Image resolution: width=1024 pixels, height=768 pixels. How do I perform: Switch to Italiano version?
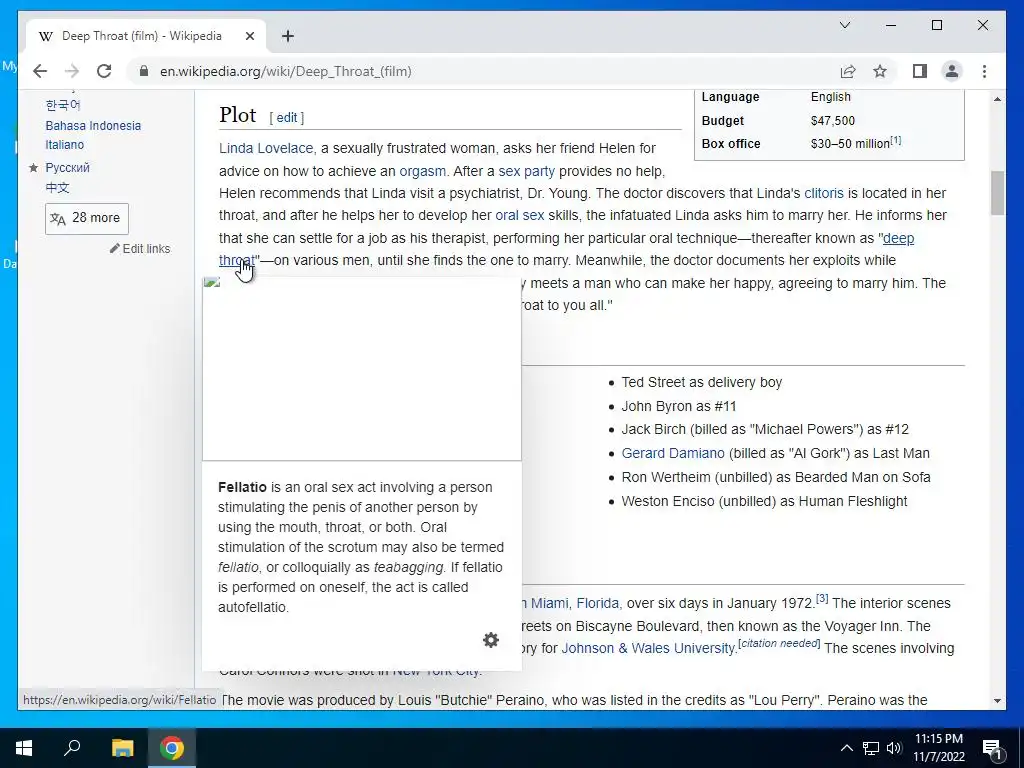click(65, 145)
